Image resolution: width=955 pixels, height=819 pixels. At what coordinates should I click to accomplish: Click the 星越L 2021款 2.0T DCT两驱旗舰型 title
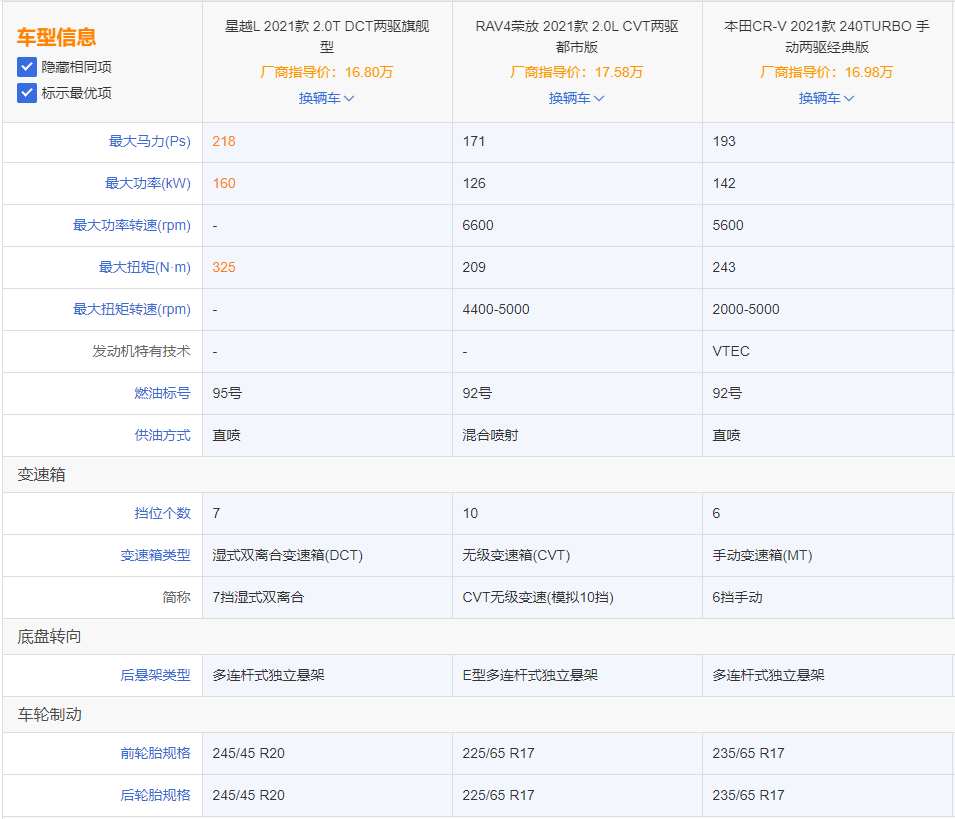(x=327, y=37)
